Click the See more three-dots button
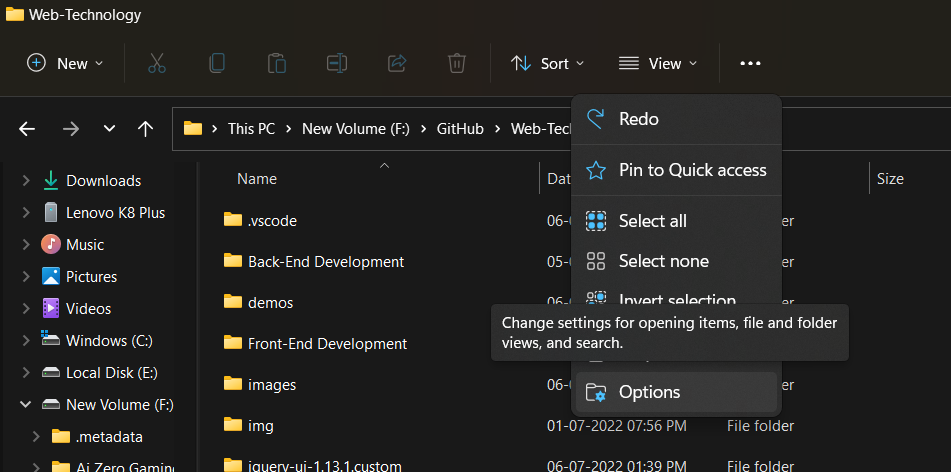This screenshot has height=472, width=951. (x=750, y=63)
